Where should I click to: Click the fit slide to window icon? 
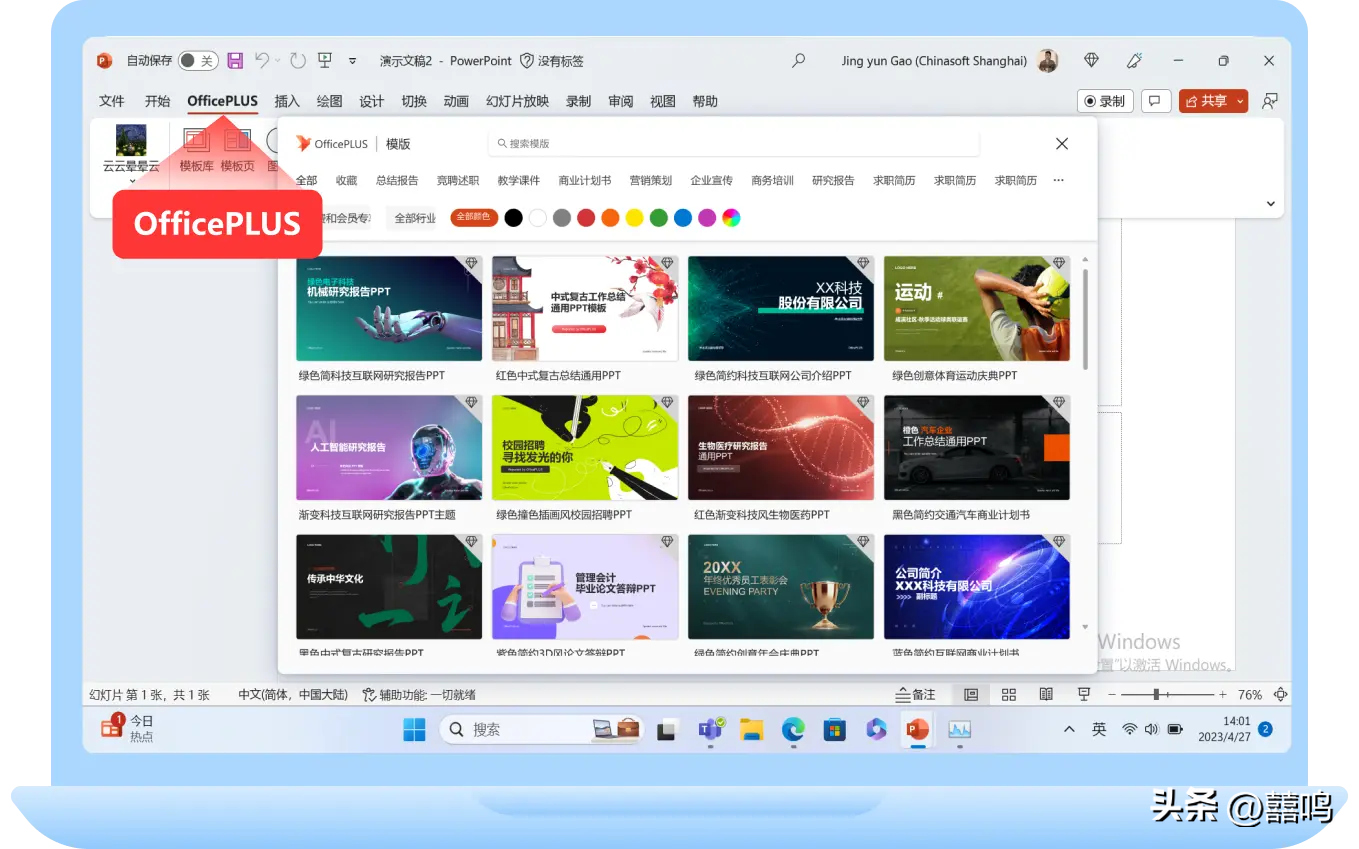pos(1281,694)
